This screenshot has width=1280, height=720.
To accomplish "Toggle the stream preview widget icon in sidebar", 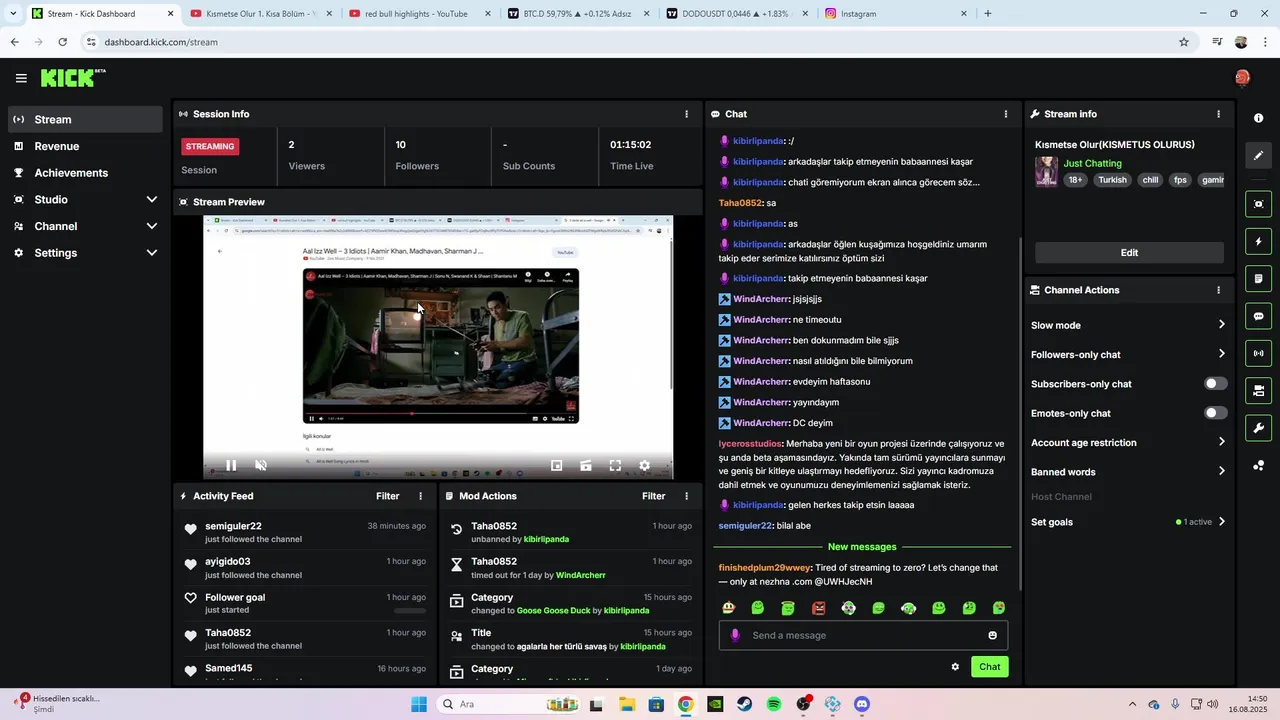I will (1258, 204).
